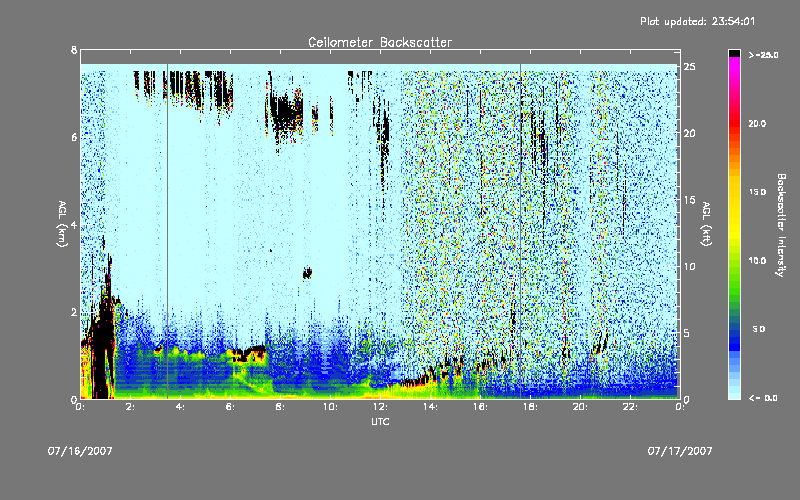
Task: Click the "10:" hour tick label
Action: coord(330,407)
